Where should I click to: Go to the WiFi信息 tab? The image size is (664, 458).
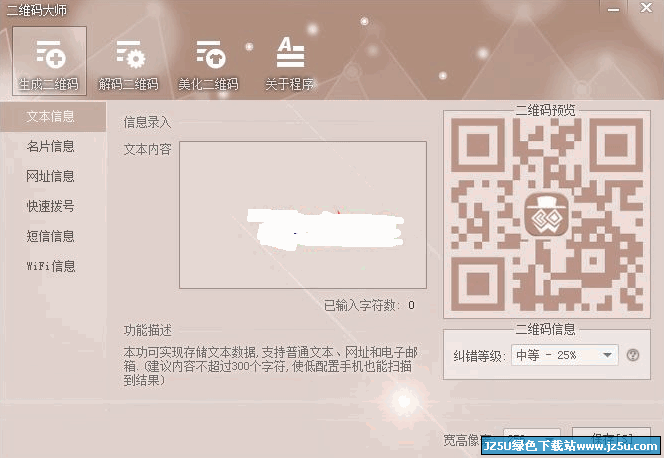(53, 266)
